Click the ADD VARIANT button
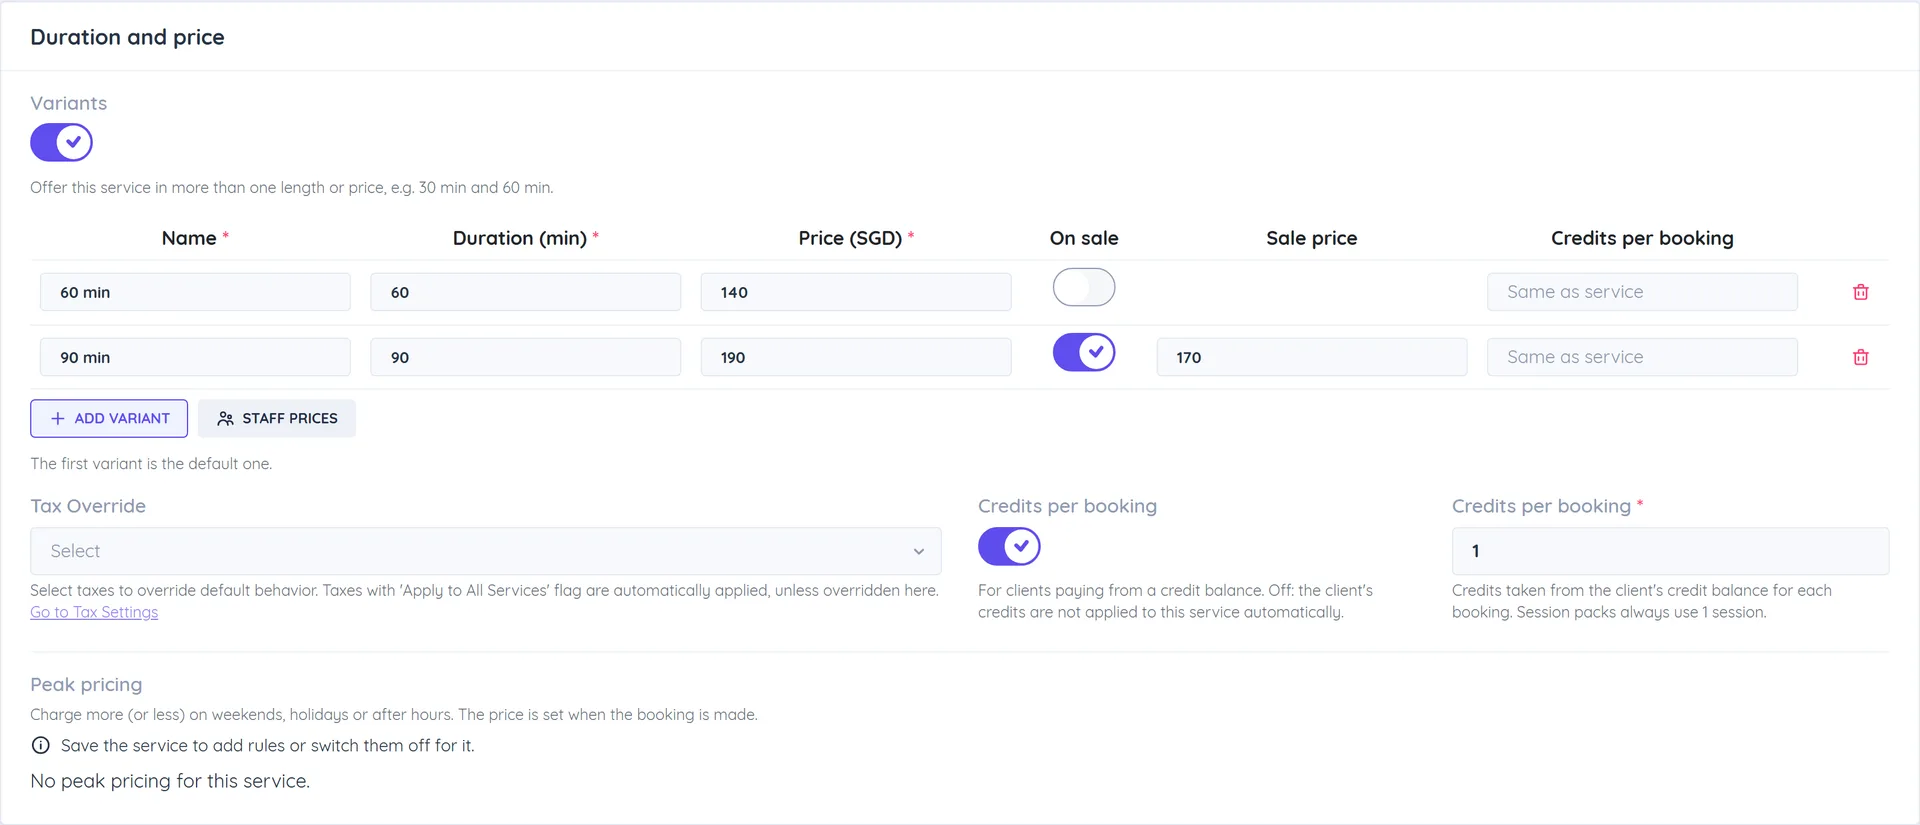The width and height of the screenshot is (1920, 825). (109, 418)
